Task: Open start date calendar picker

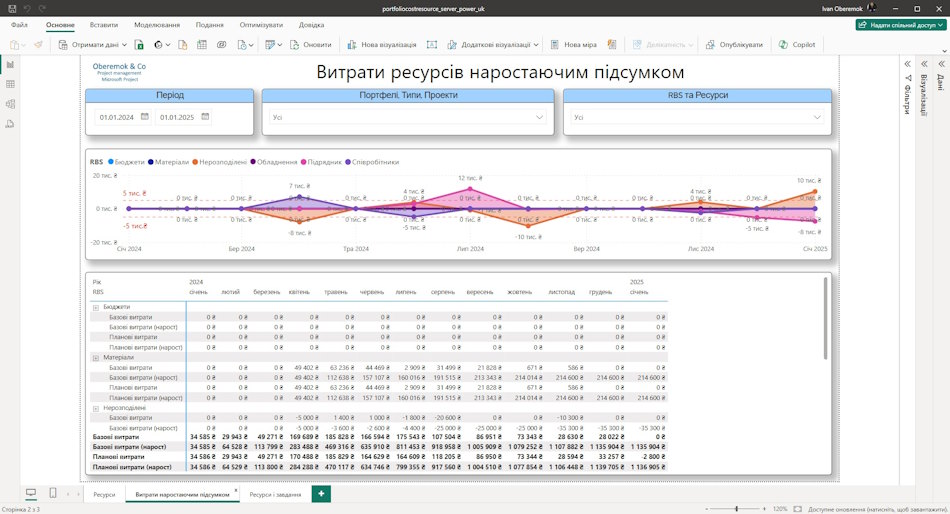Action: point(145,116)
